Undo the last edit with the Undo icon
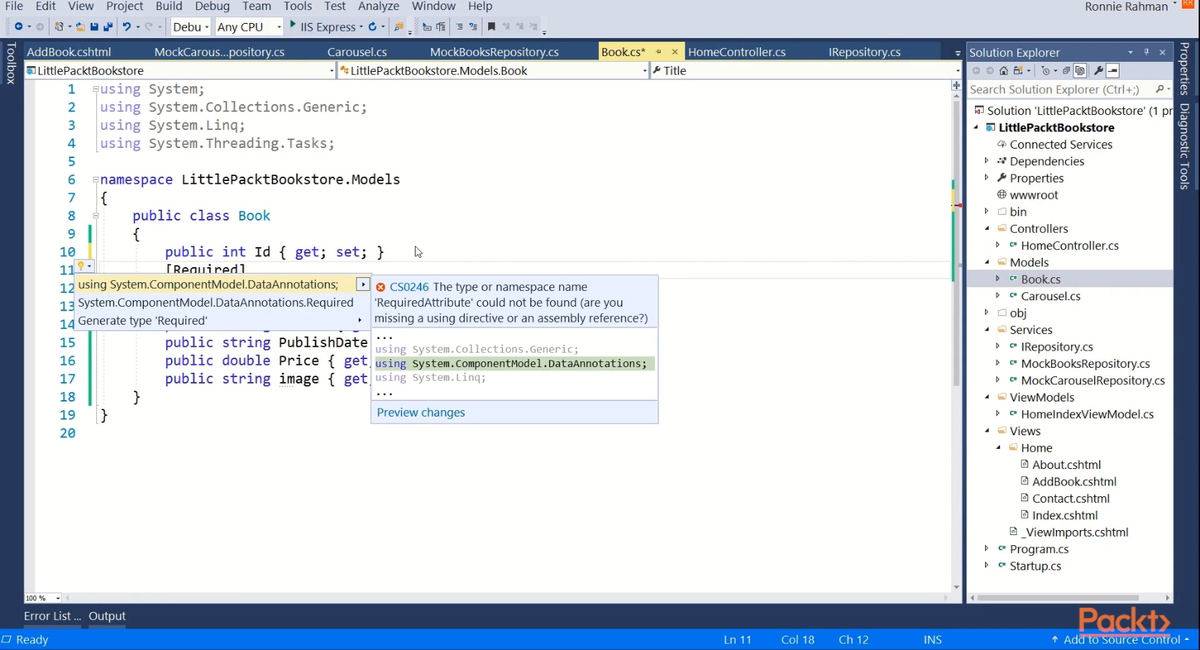Image resolution: width=1200 pixels, height=650 pixels. click(127, 27)
